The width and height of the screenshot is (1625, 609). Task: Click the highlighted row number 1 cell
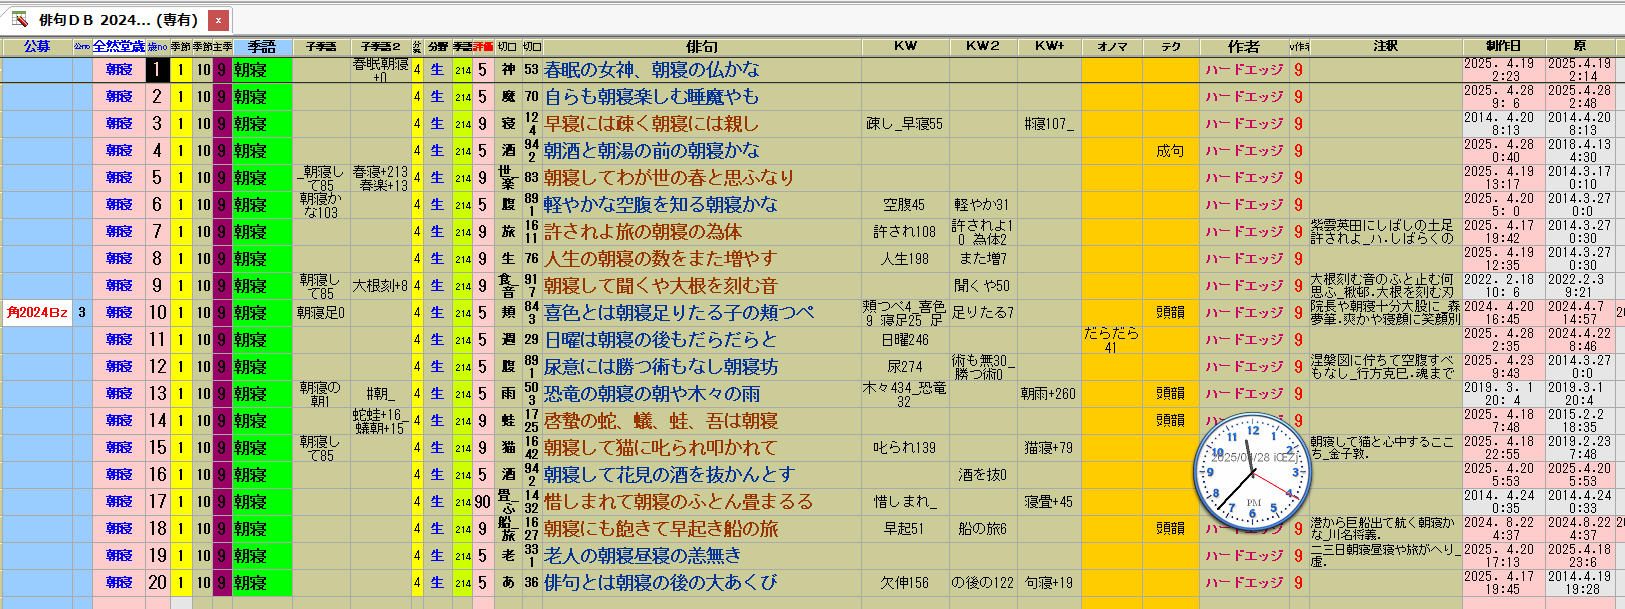[x=157, y=70]
